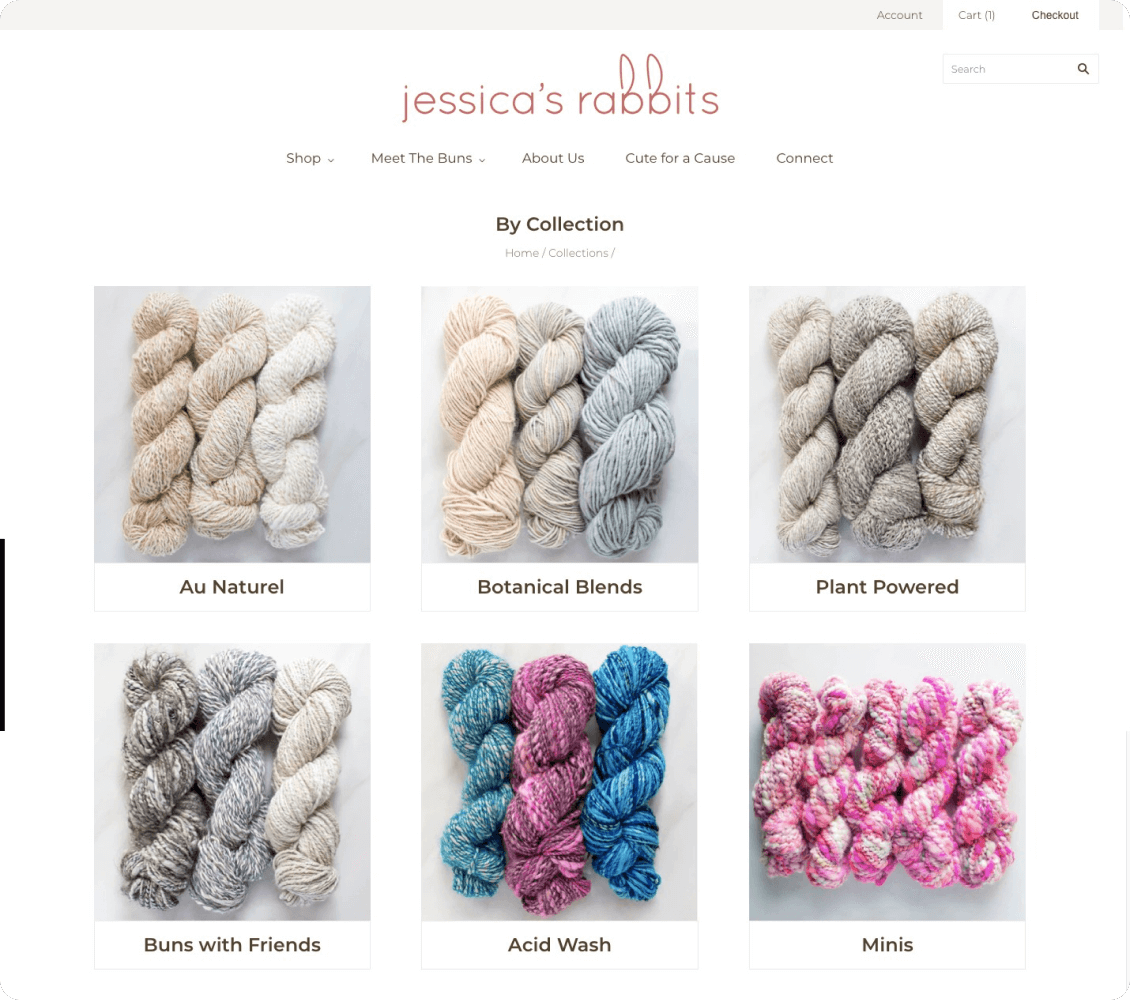Open the Cute for a Cause page
The height and width of the screenshot is (1000, 1130).
pos(680,158)
